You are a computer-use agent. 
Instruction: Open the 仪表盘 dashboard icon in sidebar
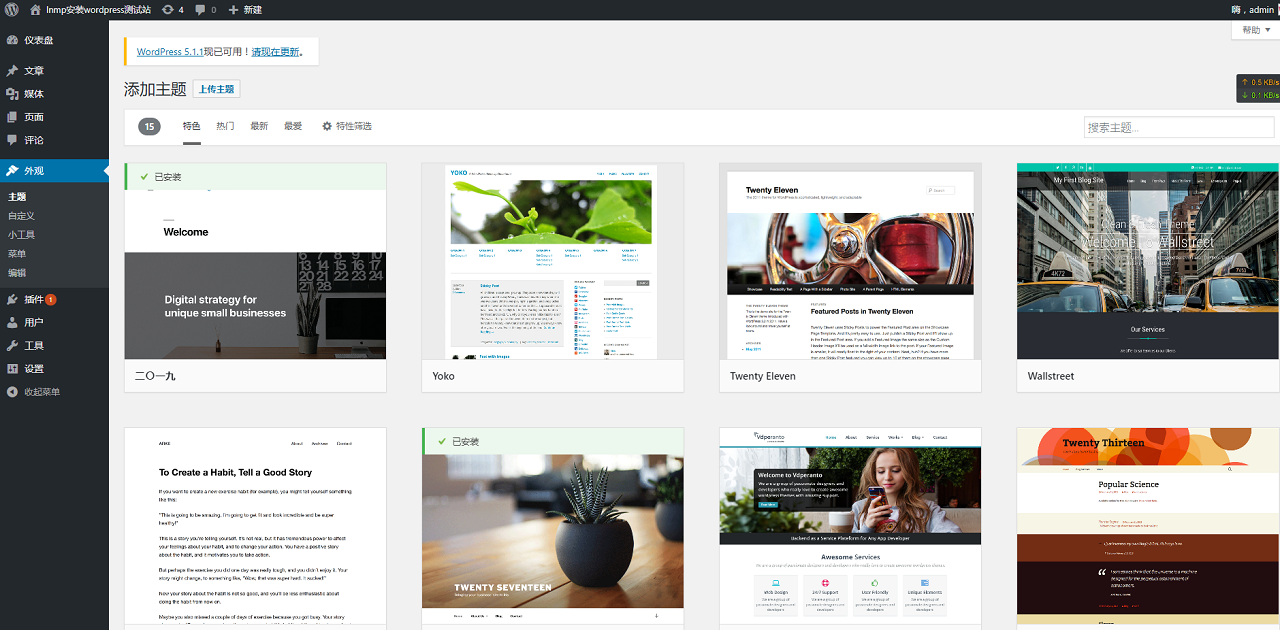(x=12, y=40)
